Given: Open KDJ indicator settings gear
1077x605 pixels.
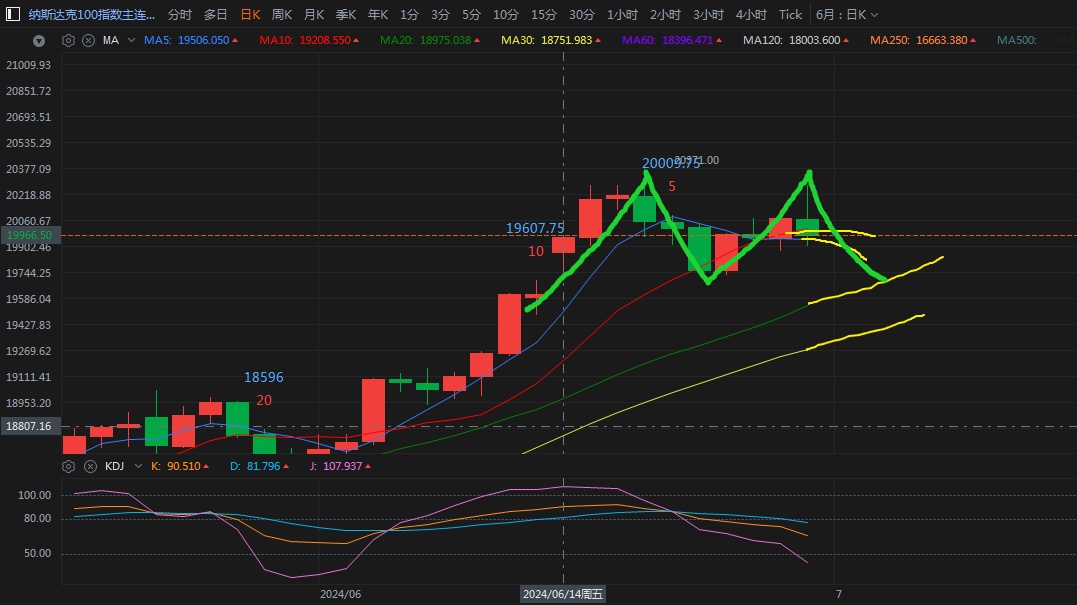Looking at the screenshot, I should pyautogui.click(x=68, y=466).
